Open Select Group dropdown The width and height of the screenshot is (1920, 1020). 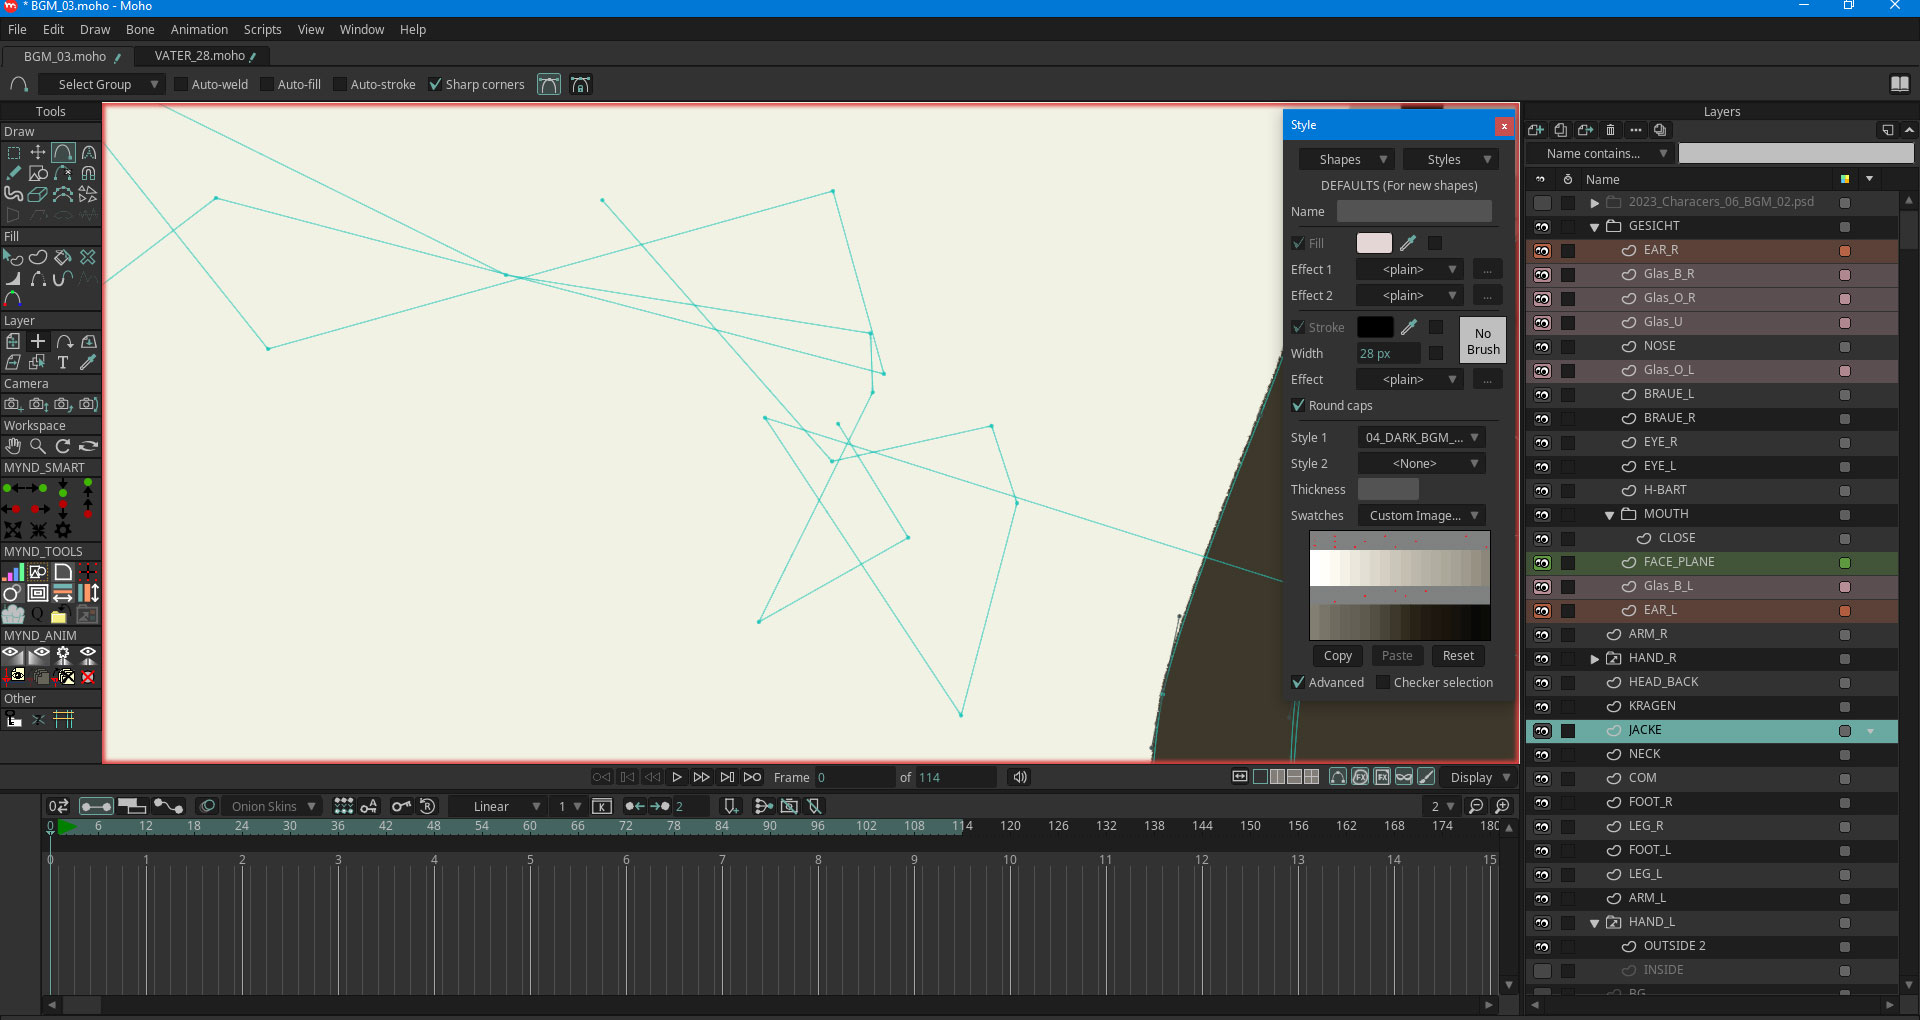(101, 84)
